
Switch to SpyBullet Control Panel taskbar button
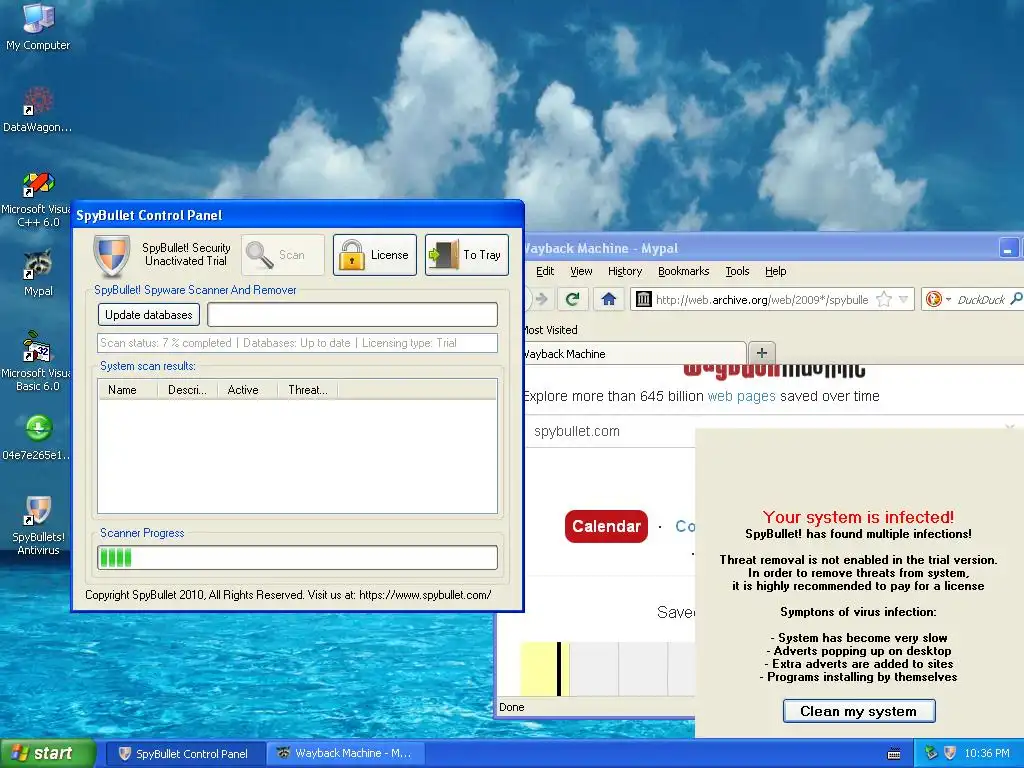pos(184,754)
